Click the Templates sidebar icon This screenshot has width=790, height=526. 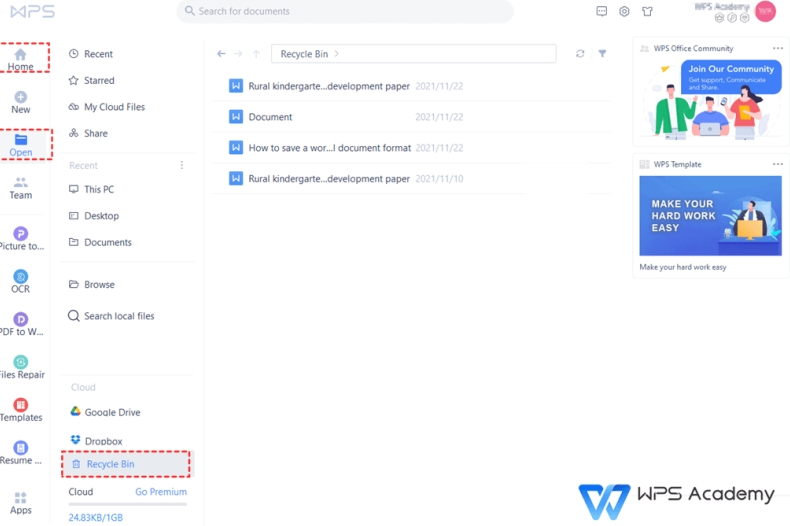point(20,410)
